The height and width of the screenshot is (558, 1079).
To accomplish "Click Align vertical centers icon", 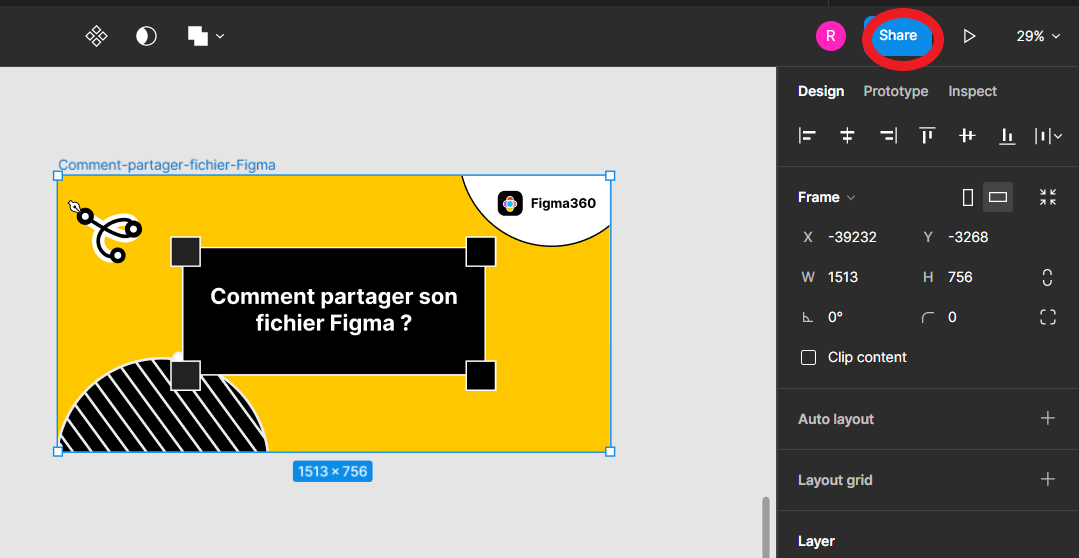I will click(968, 136).
